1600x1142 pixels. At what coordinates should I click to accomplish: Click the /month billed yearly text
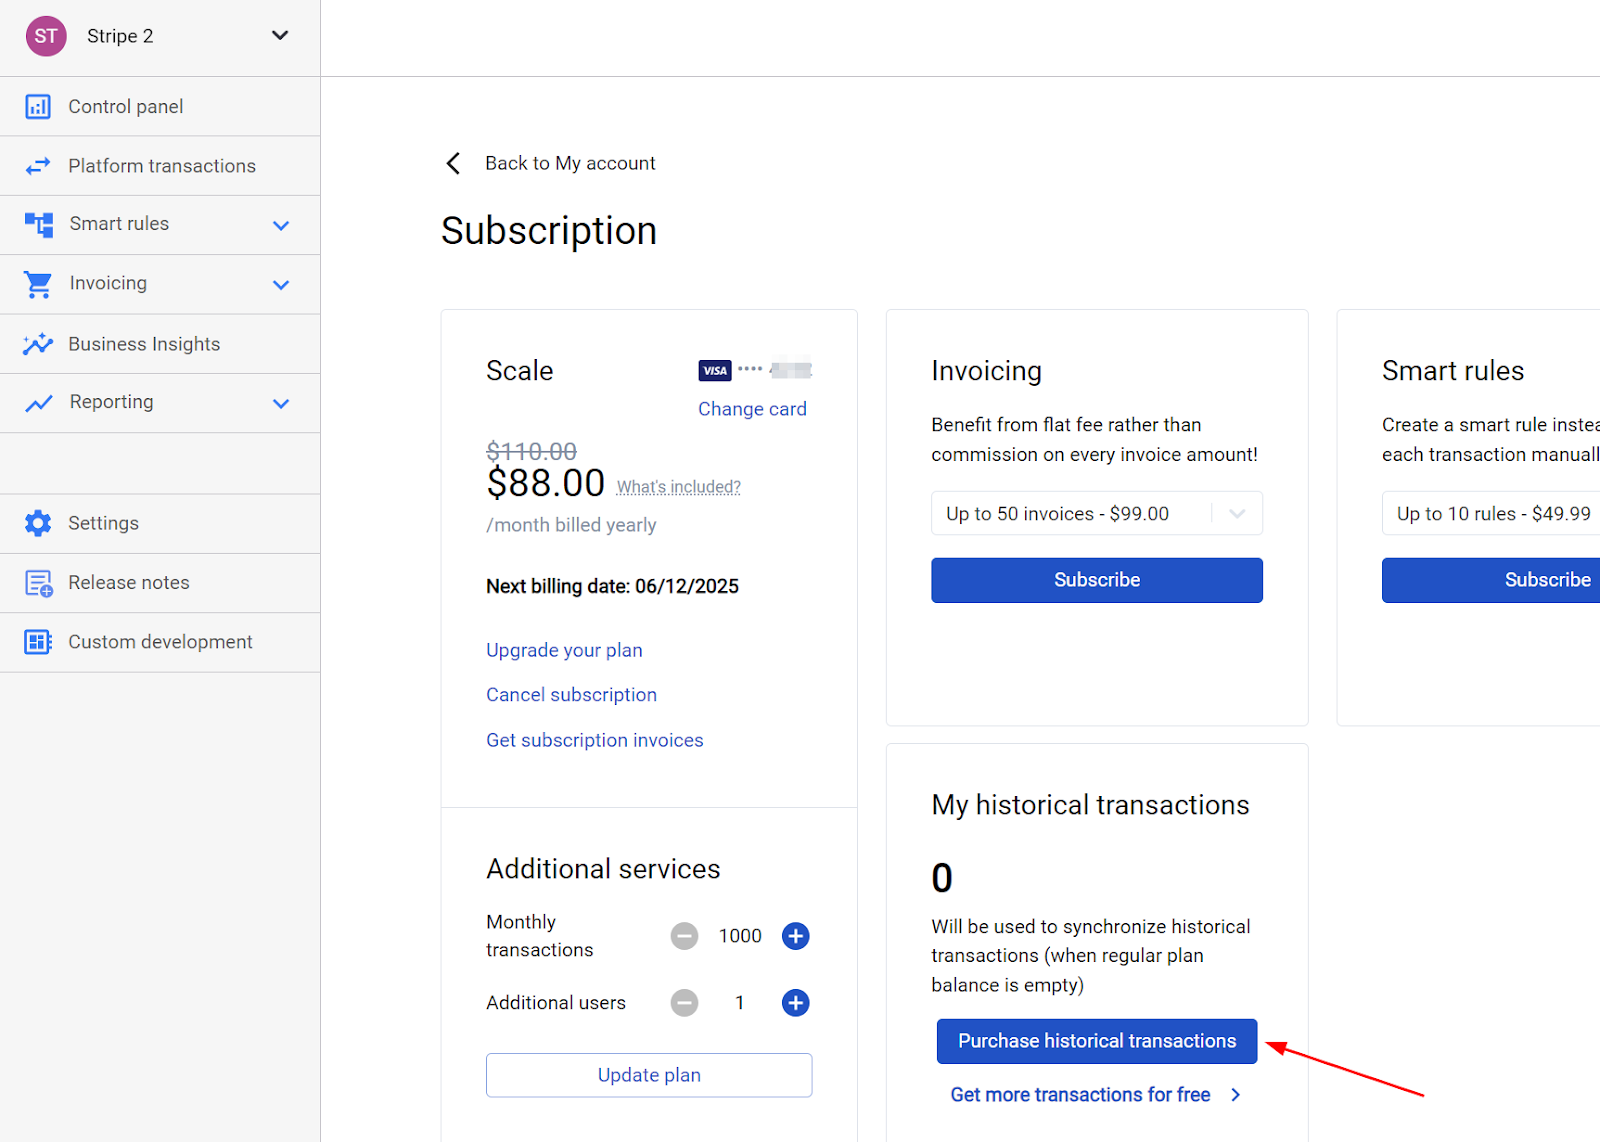point(571,525)
